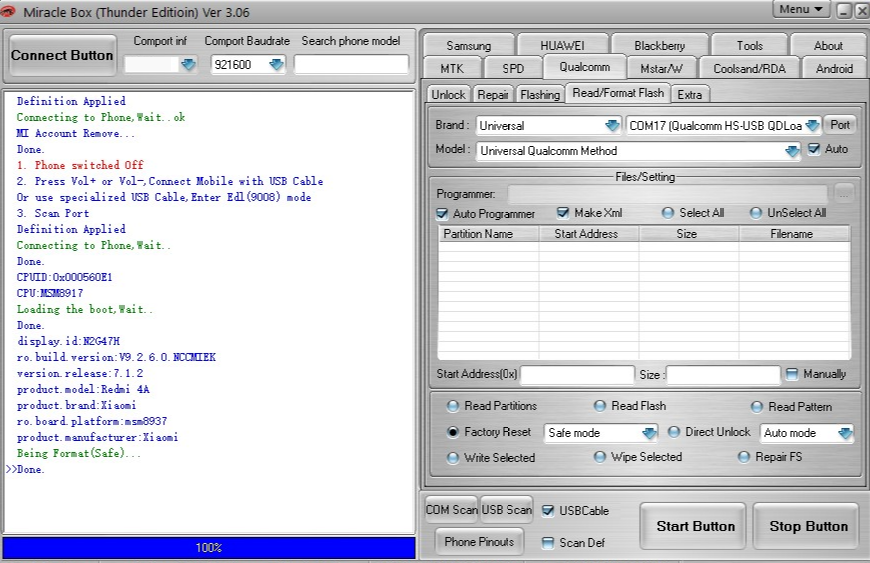Click the Programmer file path field
This screenshot has height=563, width=870.
(x=667, y=194)
